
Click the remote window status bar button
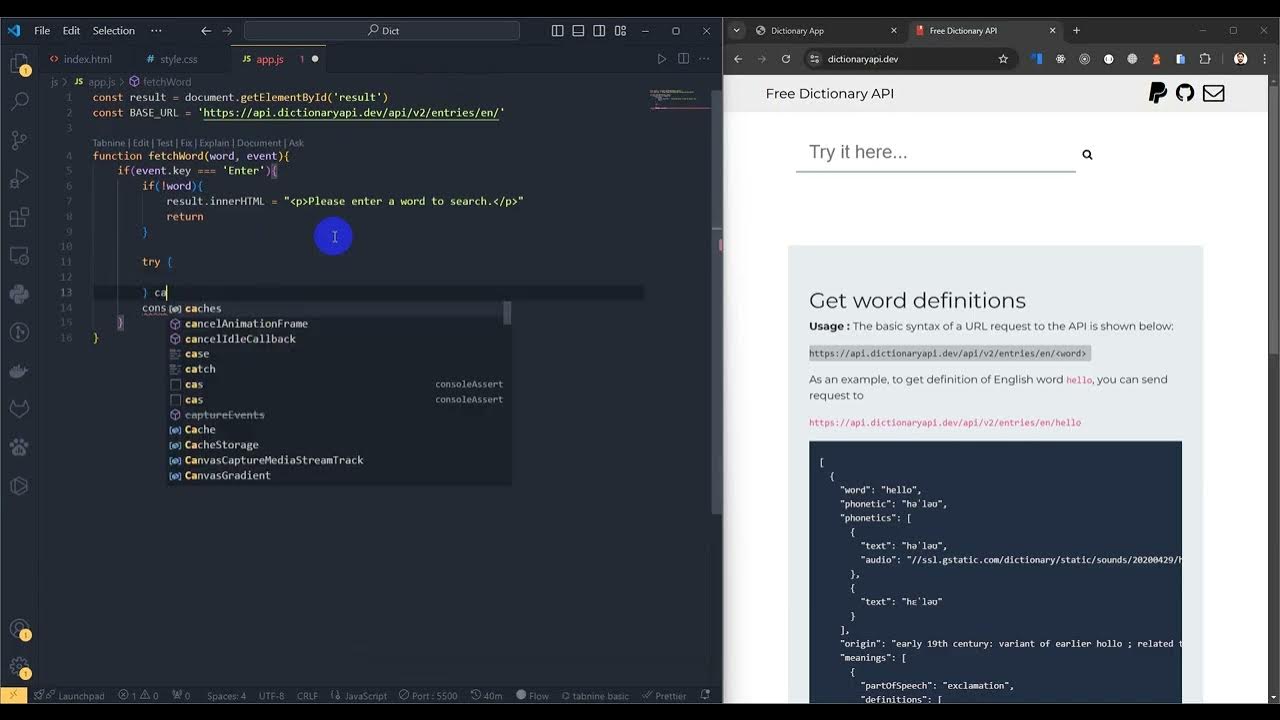[14, 695]
